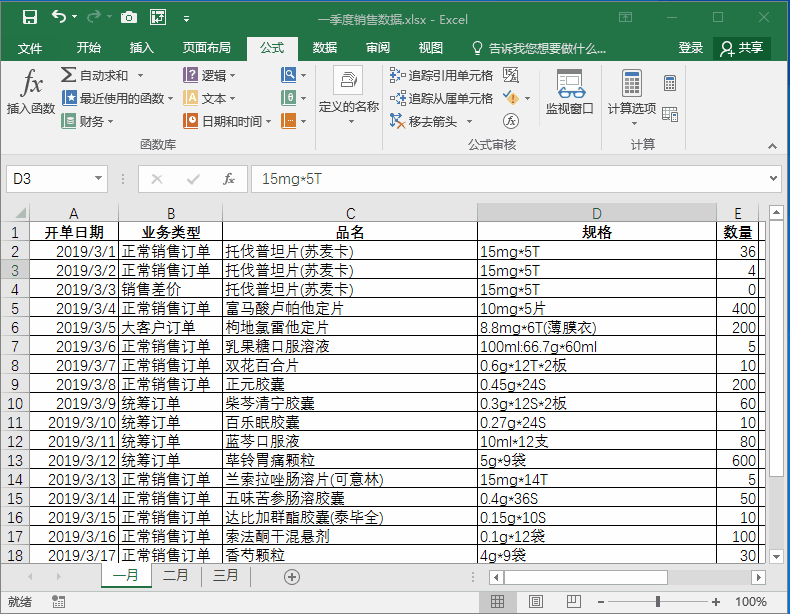This screenshot has height=614, width=790.
Task: Open the 三月 sheet tab
Action: pyautogui.click(x=225, y=575)
